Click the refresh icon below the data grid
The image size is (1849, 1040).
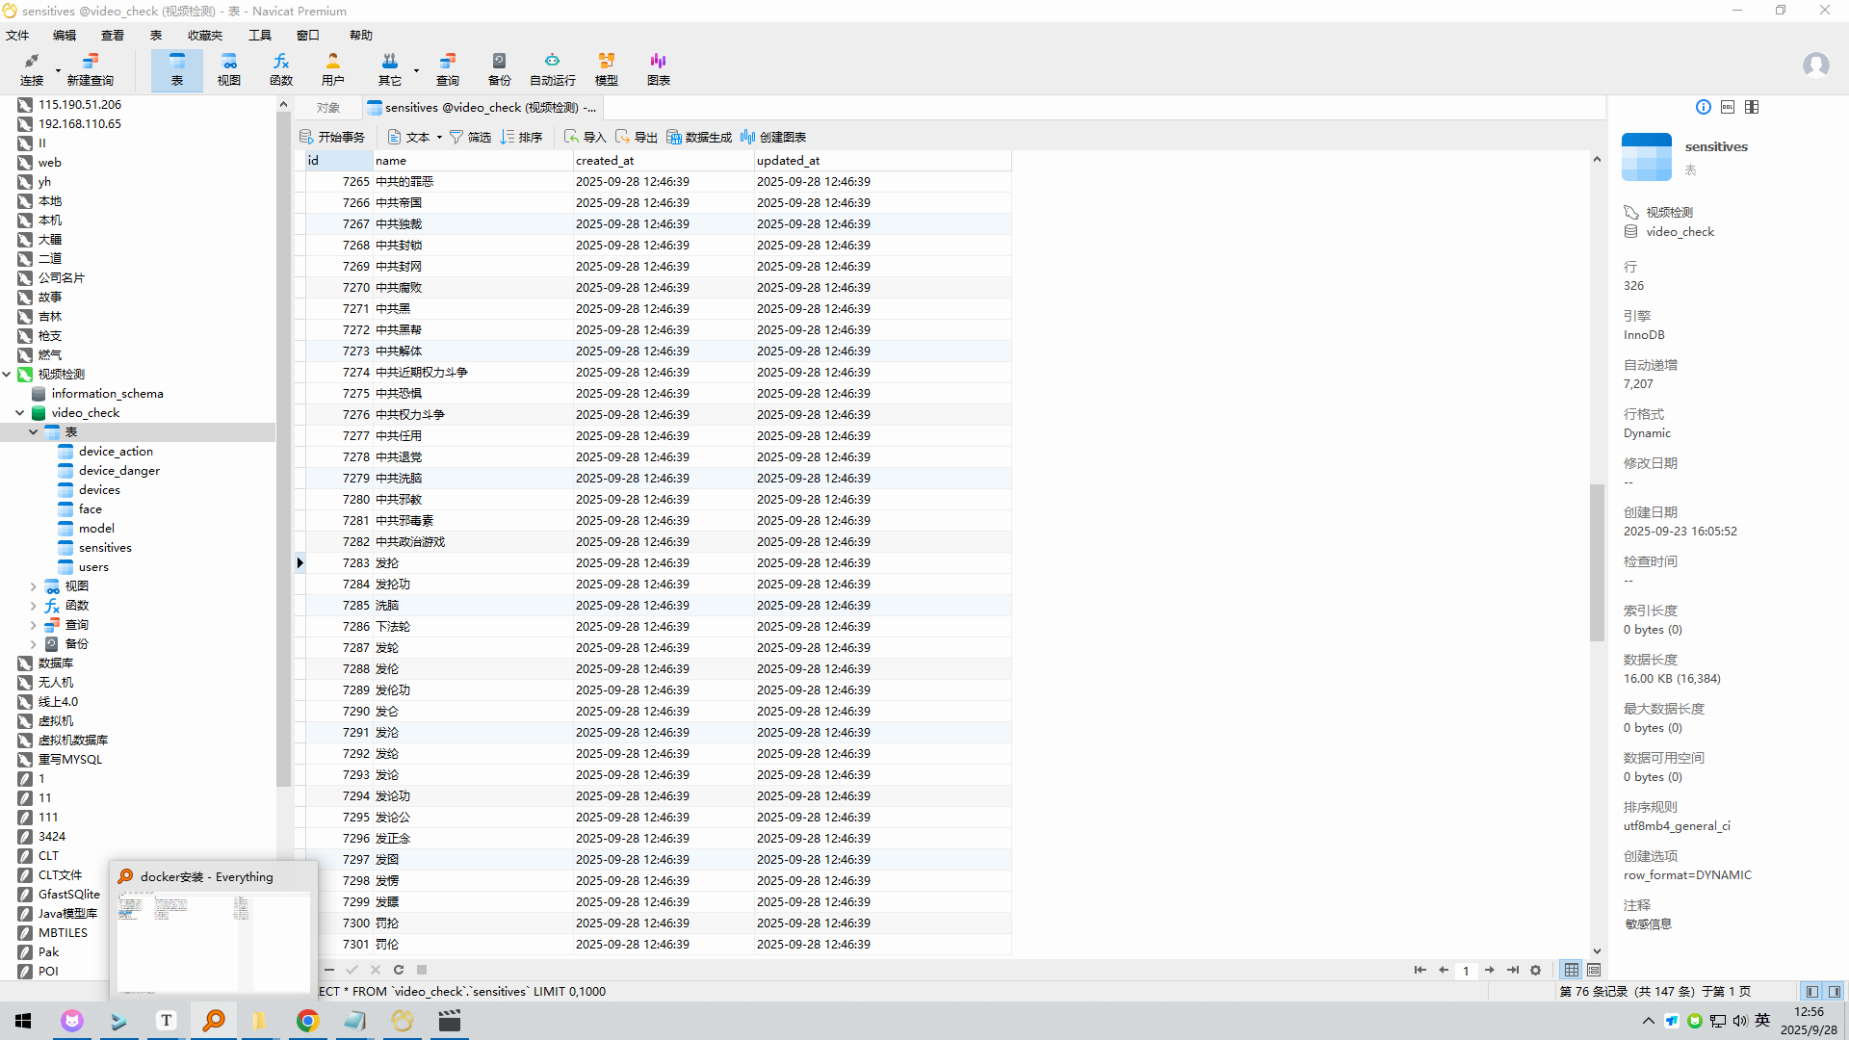coord(399,970)
